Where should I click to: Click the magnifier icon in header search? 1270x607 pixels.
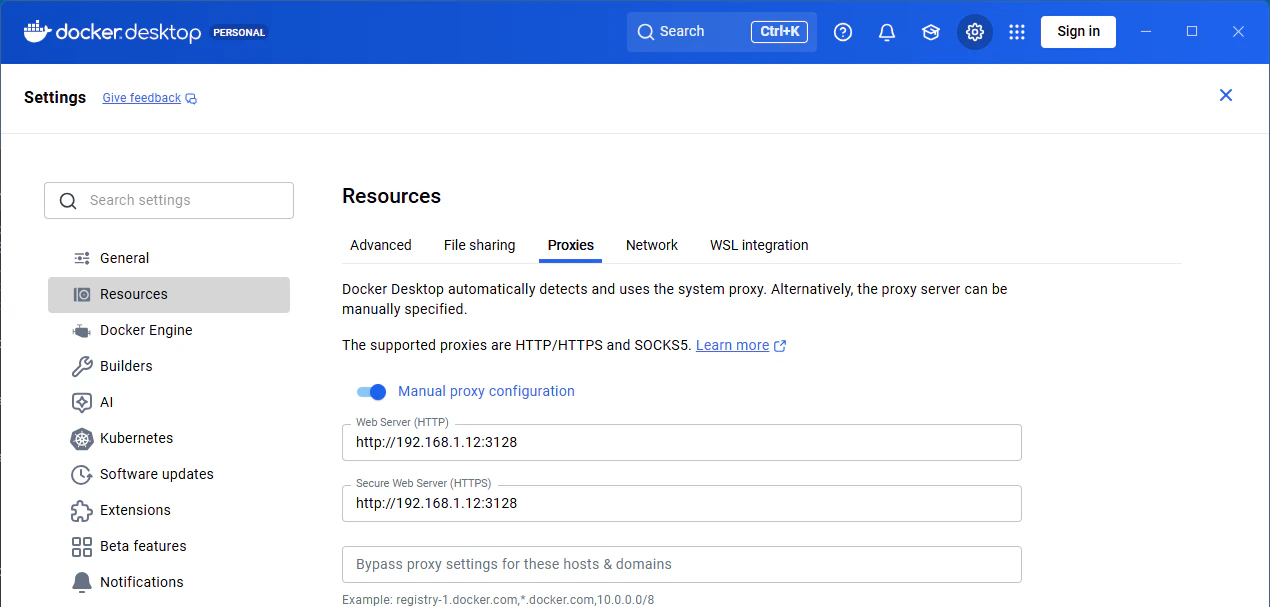[646, 32]
